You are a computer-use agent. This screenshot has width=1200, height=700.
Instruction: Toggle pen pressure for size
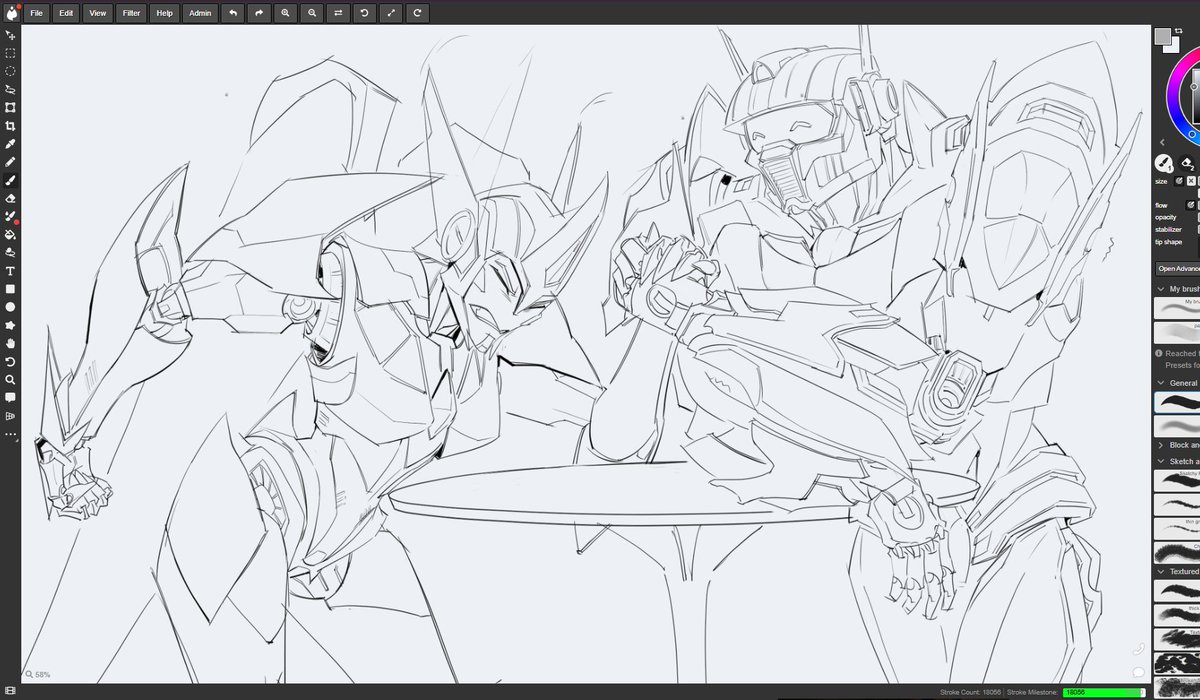click(x=1179, y=181)
